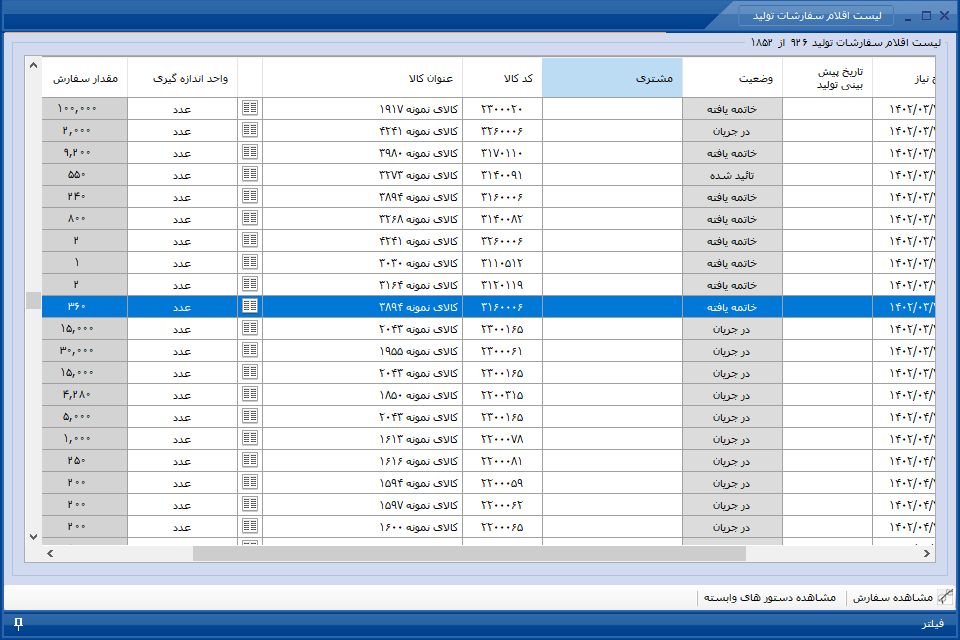The width and height of the screenshot is (960, 640).
Task: Click grid icon for کالای نمونه ۱۵۹۴ row
Action: coord(250,483)
